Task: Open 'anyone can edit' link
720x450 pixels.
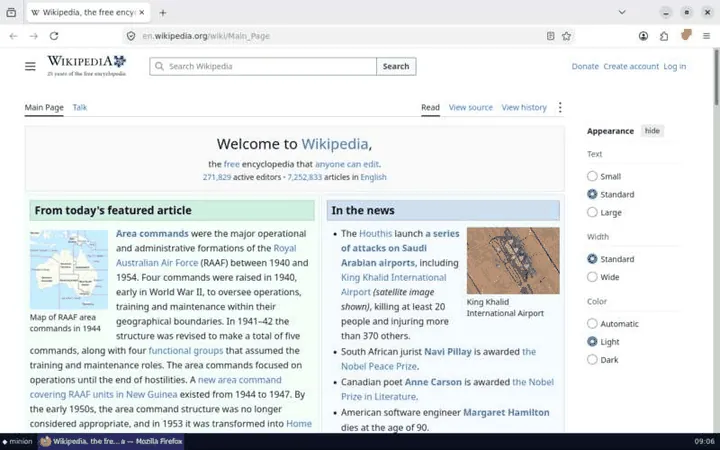Action: coord(347,164)
